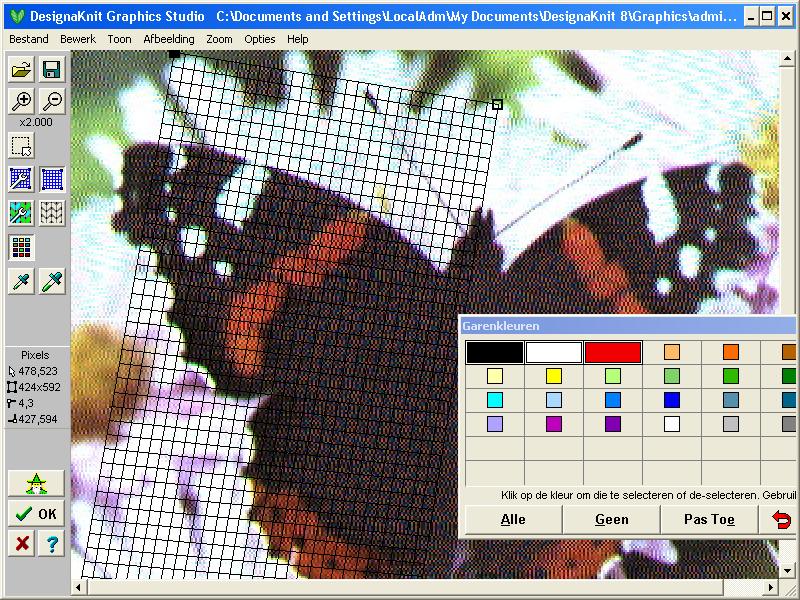Click the Pas Toe button

coord(709,520)
